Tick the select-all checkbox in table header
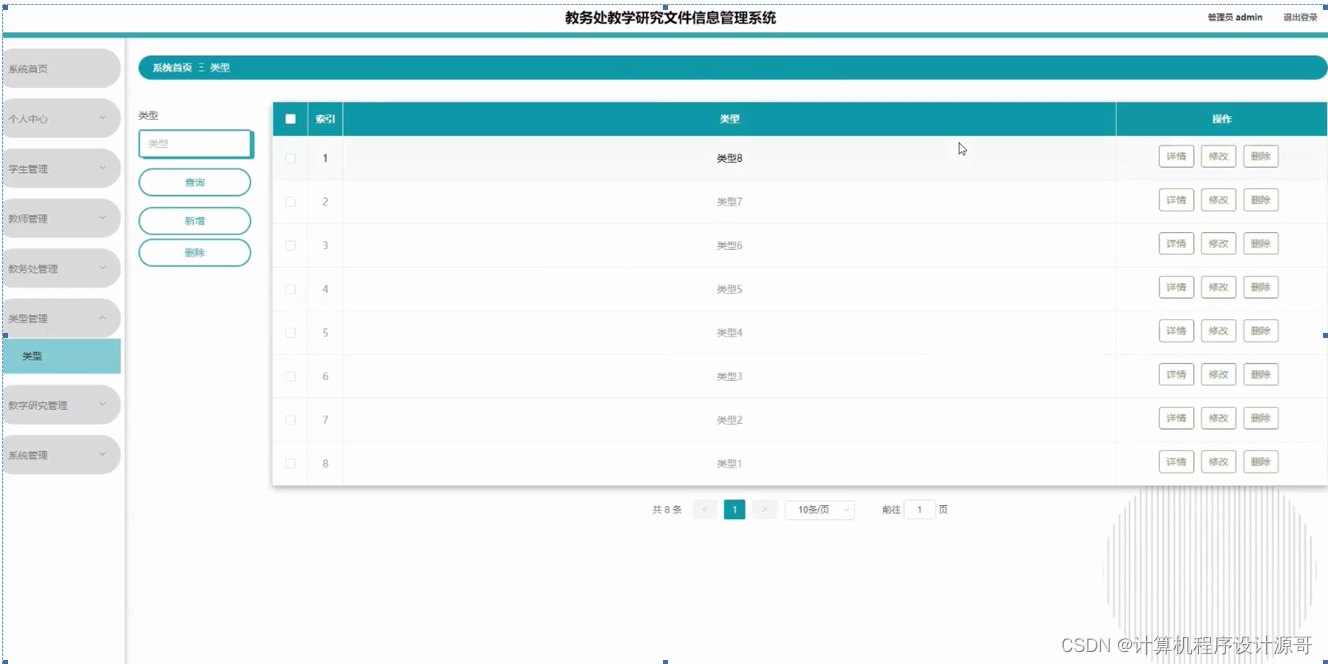 pyautogui.click(x=290, y=119)
